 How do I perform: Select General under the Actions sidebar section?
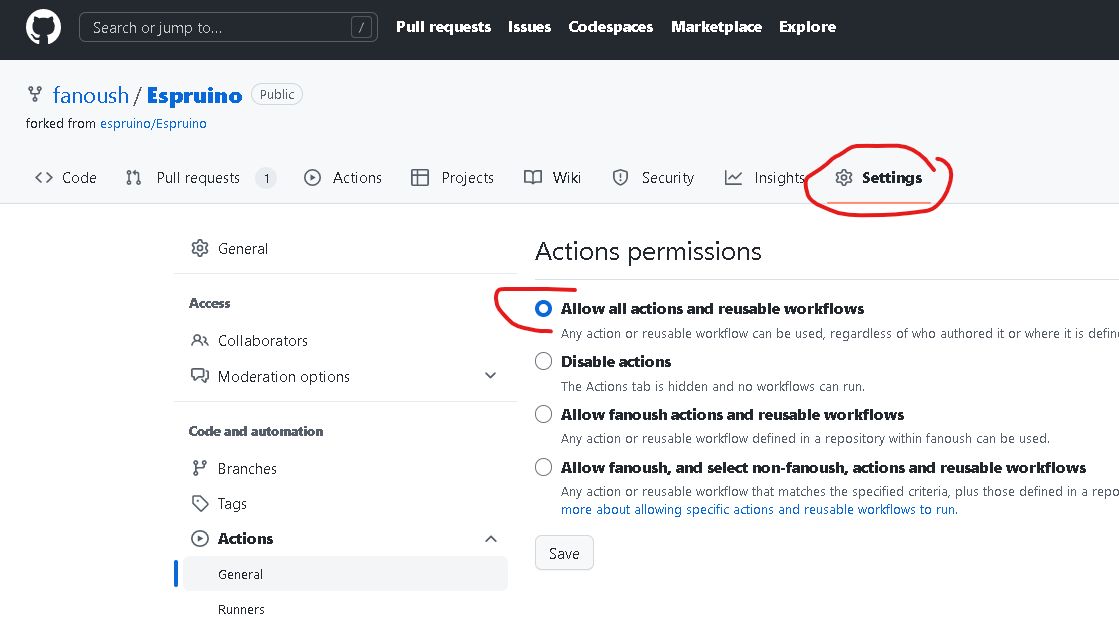click(x=345, y=574)
